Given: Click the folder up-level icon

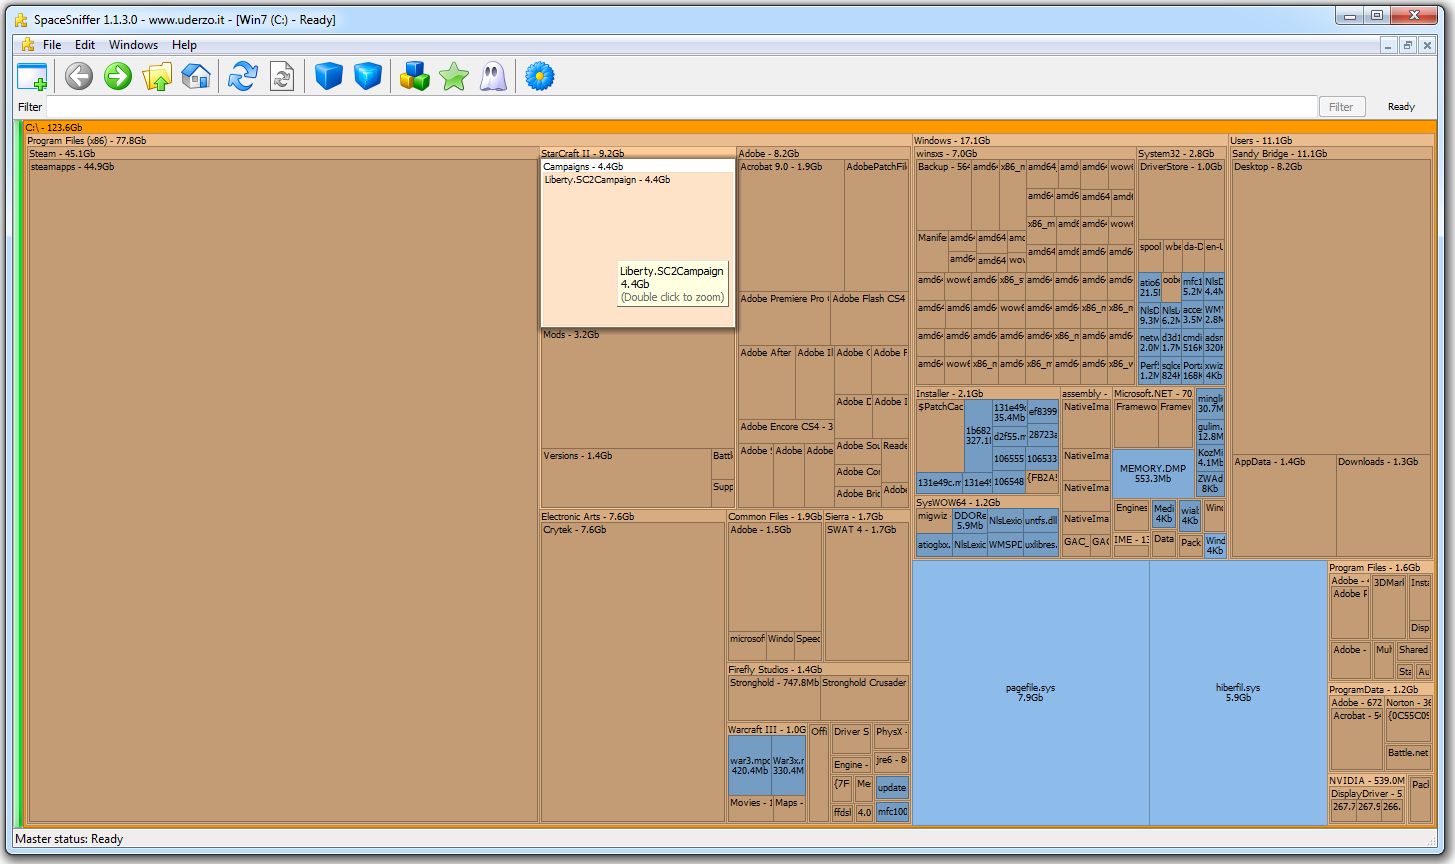Looking at the screenshot, I should tap(157, 76).
